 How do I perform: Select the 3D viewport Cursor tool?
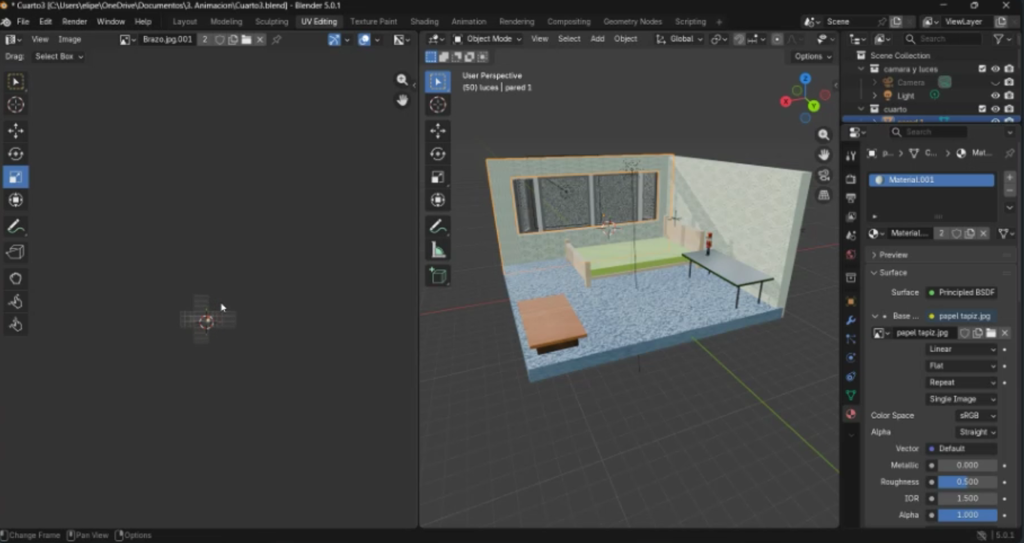pyautogui.click(x=437, y=105)
